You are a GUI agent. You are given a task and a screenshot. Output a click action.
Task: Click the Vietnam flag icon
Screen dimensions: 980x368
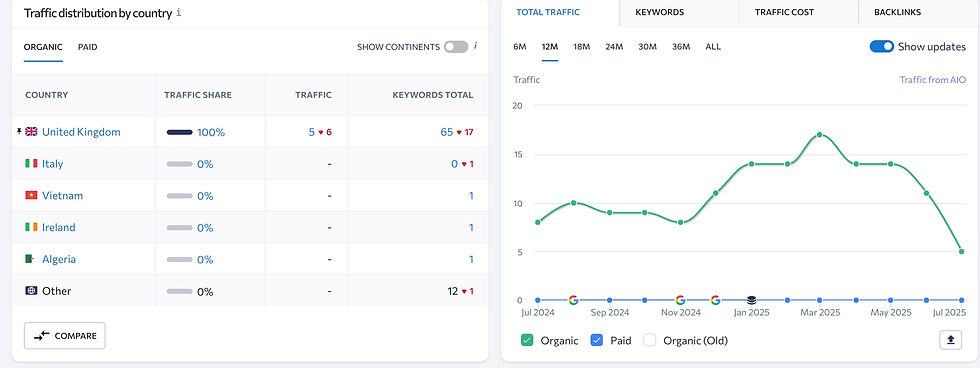[x=31, y=196]
